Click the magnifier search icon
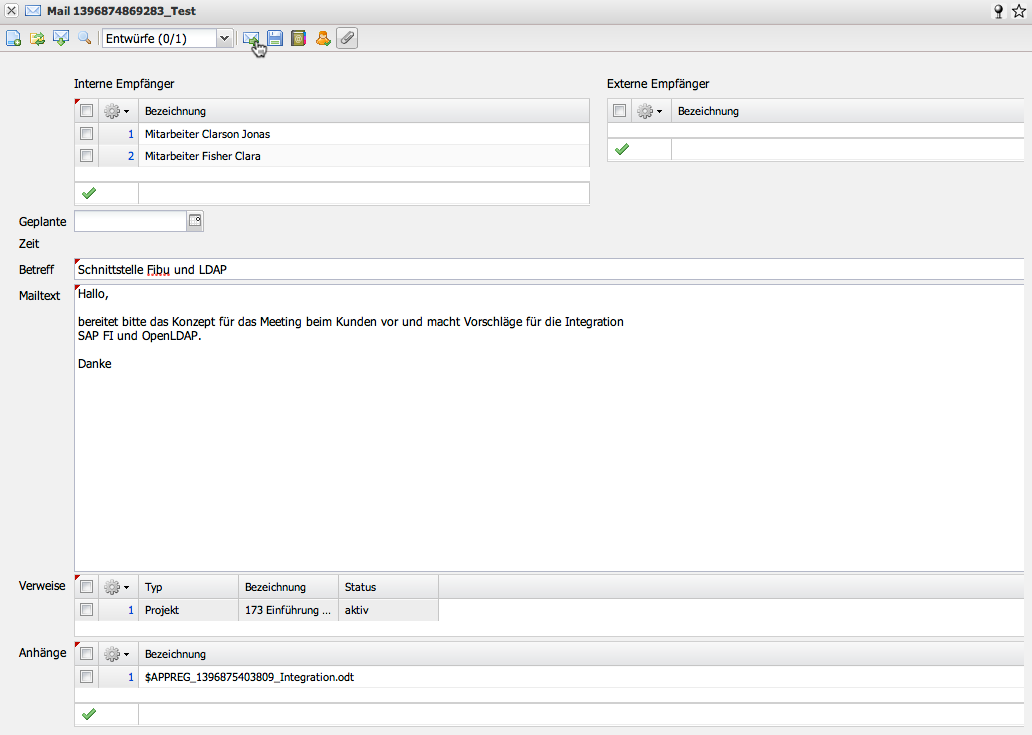 [x=85, y=38]
